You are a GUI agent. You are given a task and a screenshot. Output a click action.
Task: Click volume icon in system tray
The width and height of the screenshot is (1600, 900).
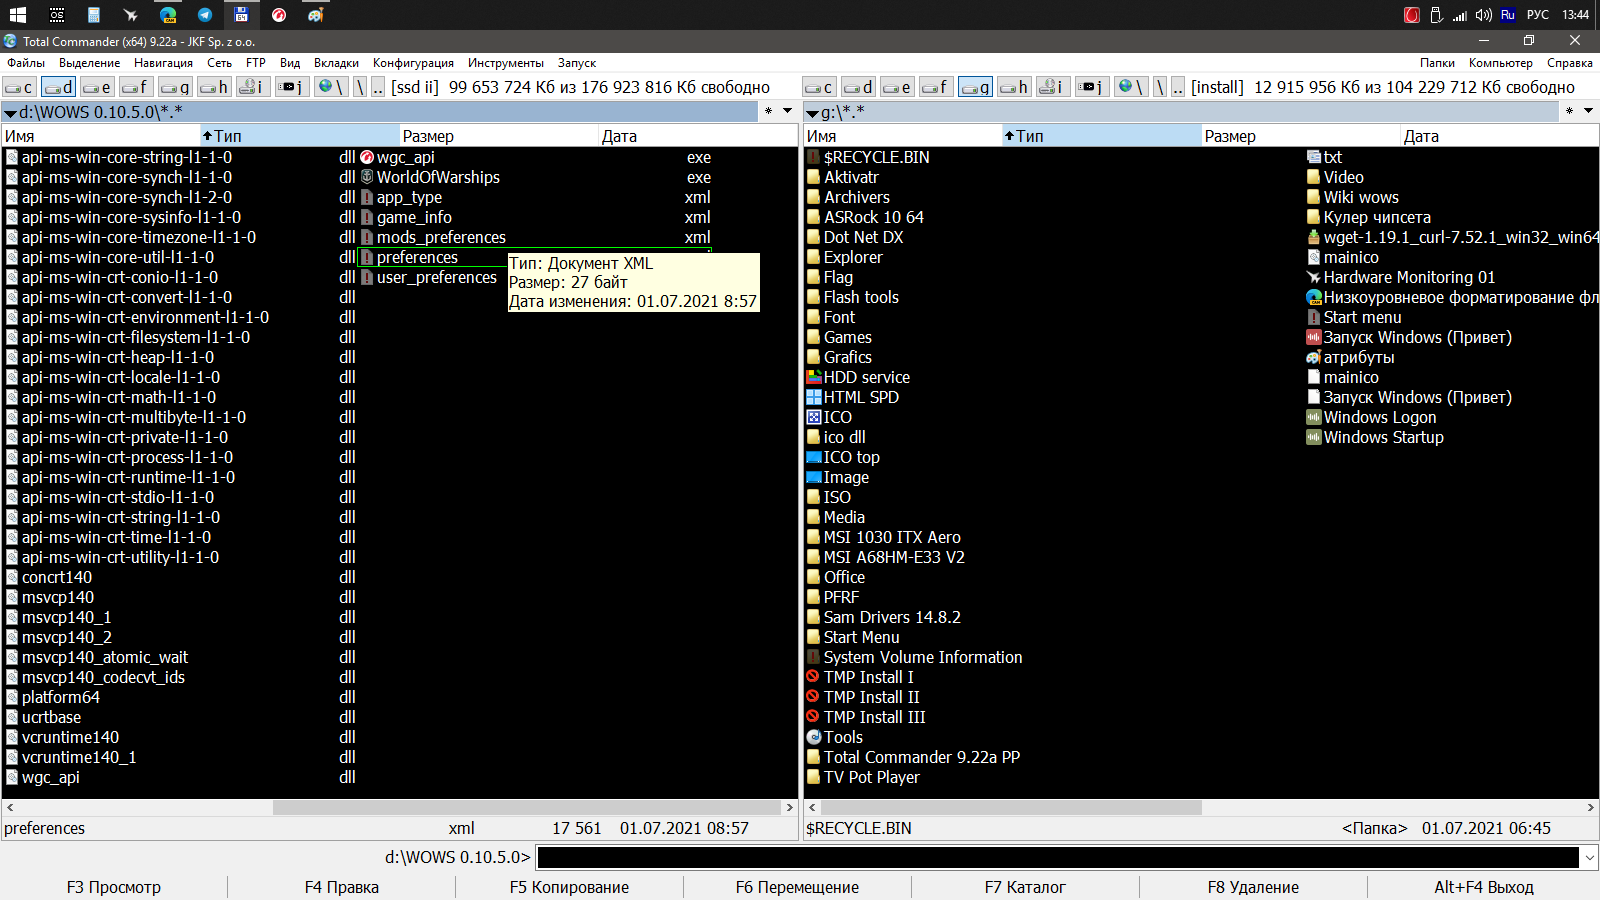coord(1483,14)
